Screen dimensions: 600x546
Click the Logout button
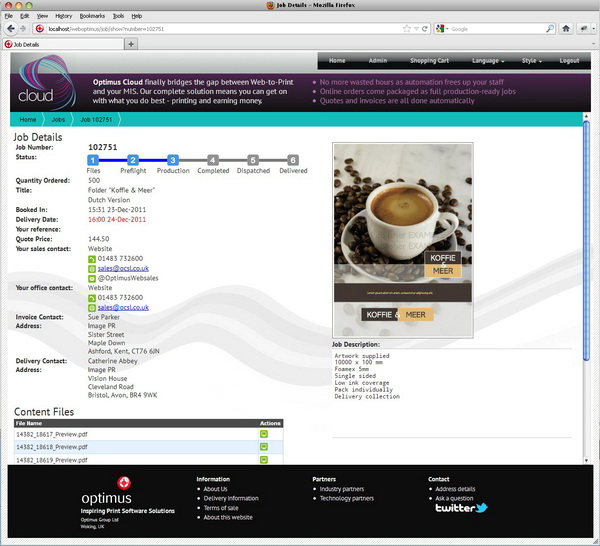[x=569, y=61]
